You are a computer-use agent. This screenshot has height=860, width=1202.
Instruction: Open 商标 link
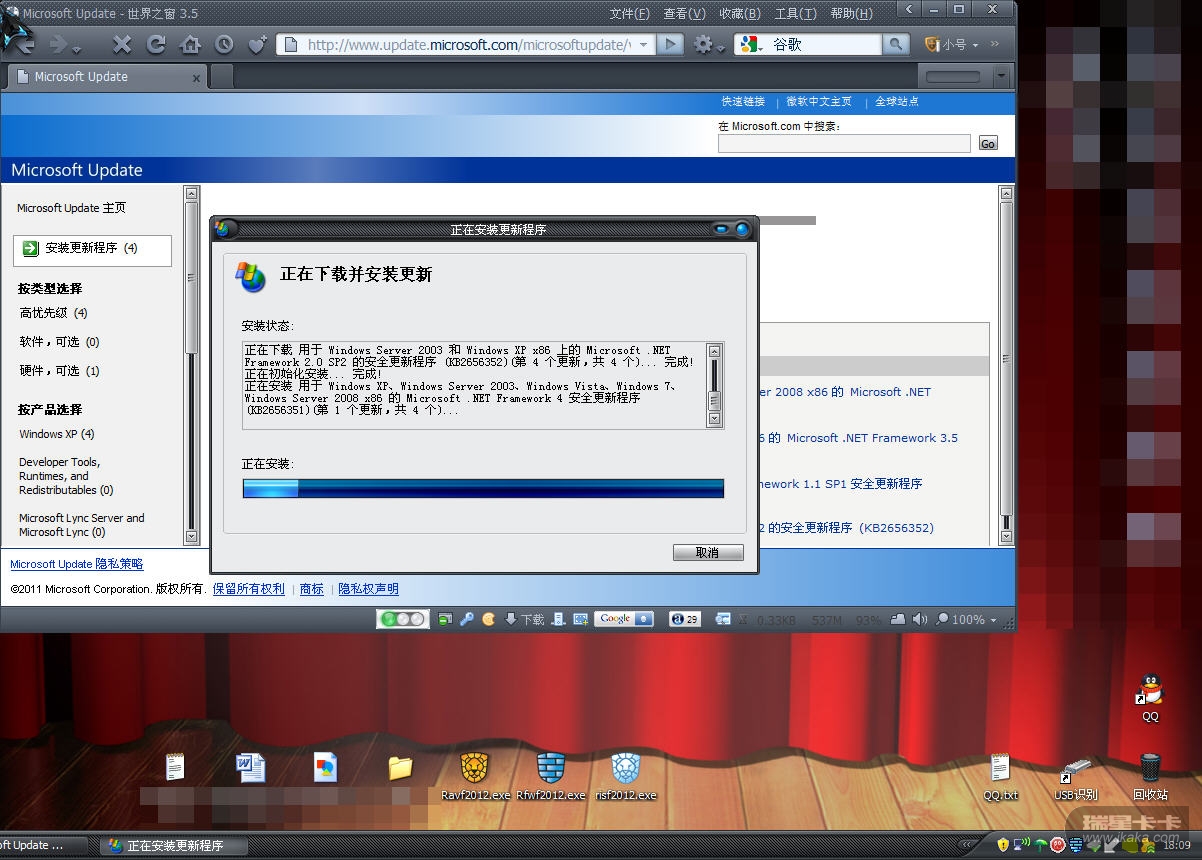click(312, 589)
